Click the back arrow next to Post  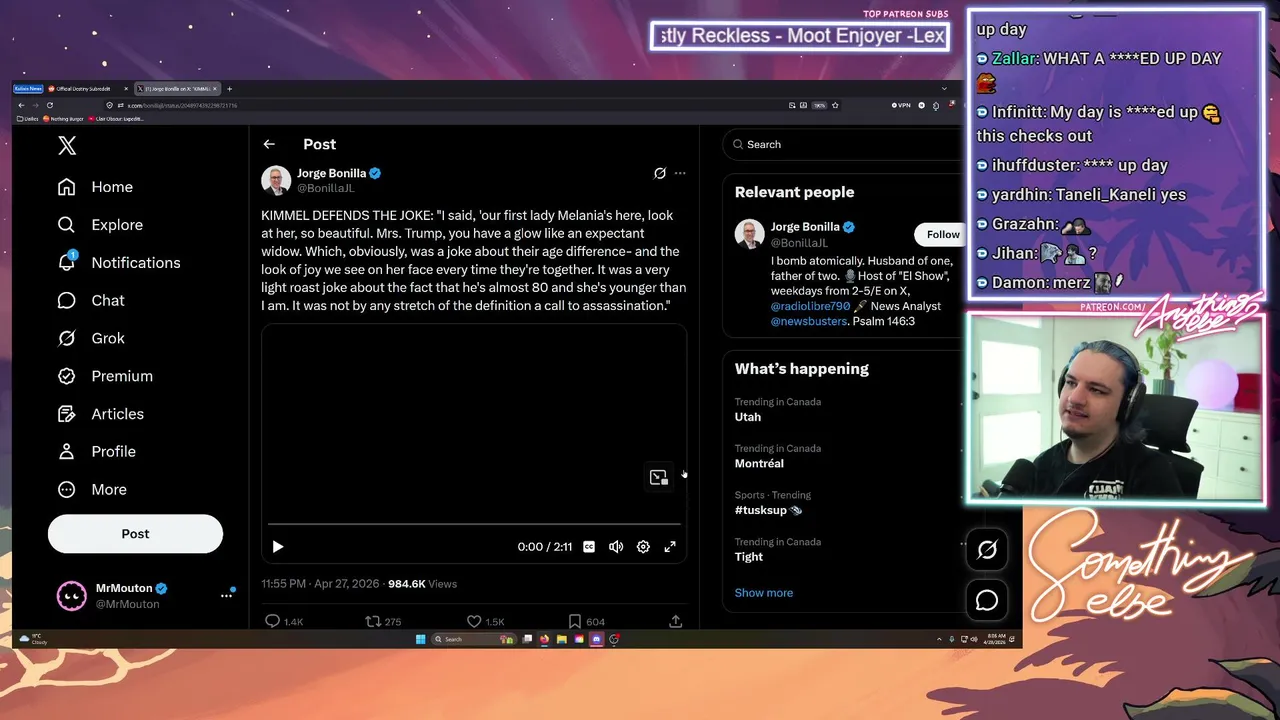pyautogui.click(x=269, y=144)
